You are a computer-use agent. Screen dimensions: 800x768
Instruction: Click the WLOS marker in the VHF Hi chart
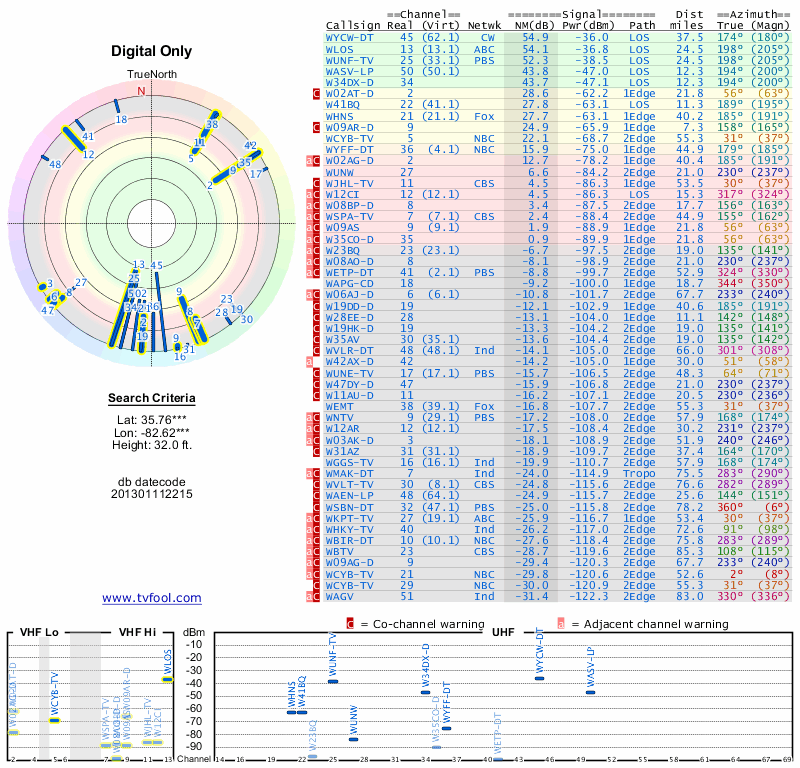[x=167, y=679]
